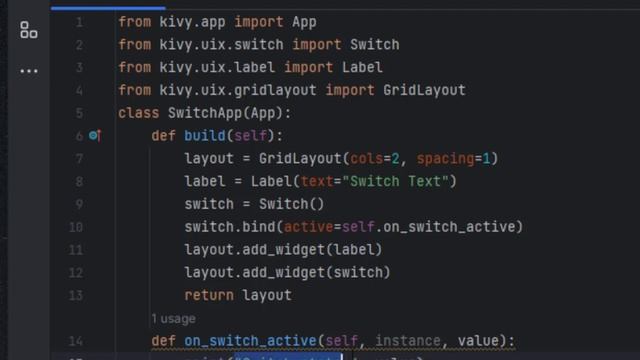Click line number 5 in gutter

[x=79, y=113]
